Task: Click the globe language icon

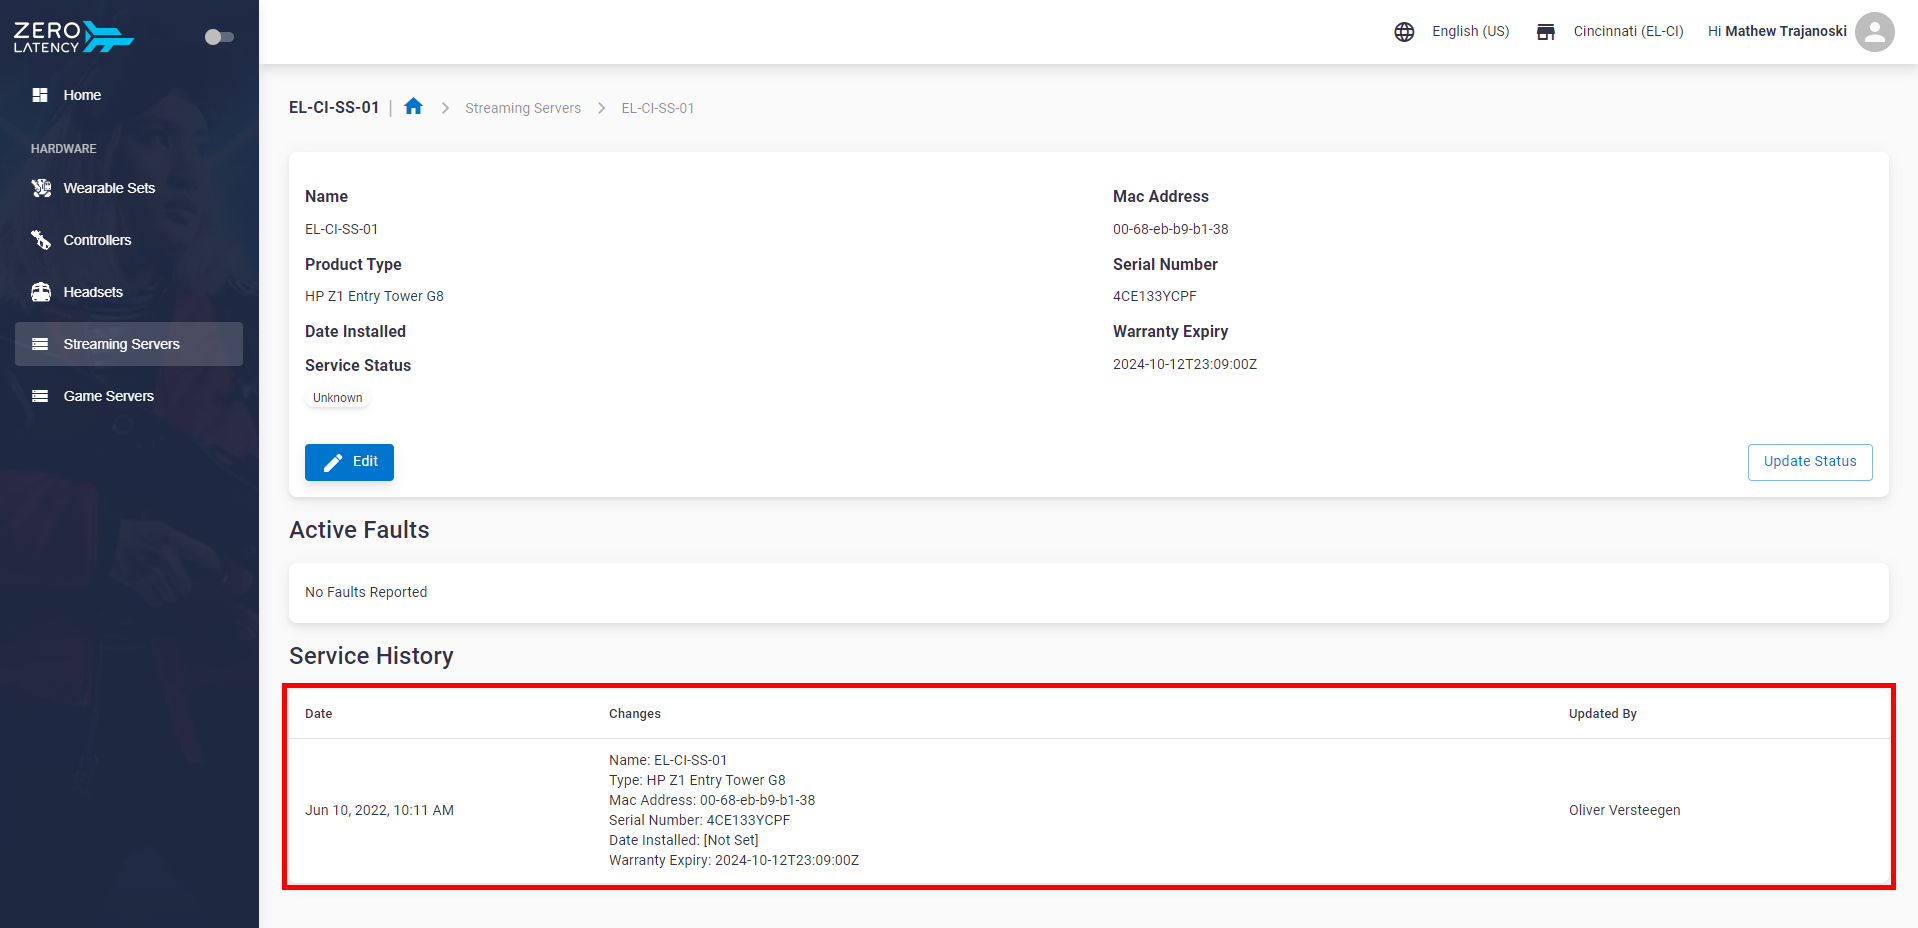Action: [x=1404, y=32]
